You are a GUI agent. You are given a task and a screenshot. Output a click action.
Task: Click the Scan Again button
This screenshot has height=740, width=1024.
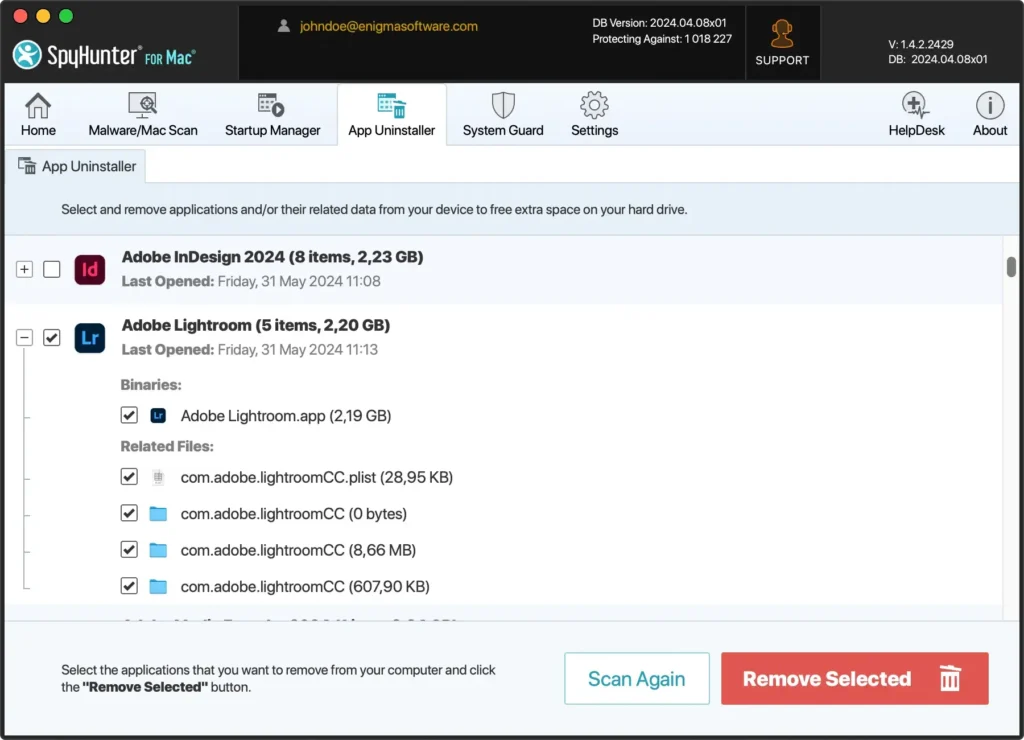pos(637,678)
